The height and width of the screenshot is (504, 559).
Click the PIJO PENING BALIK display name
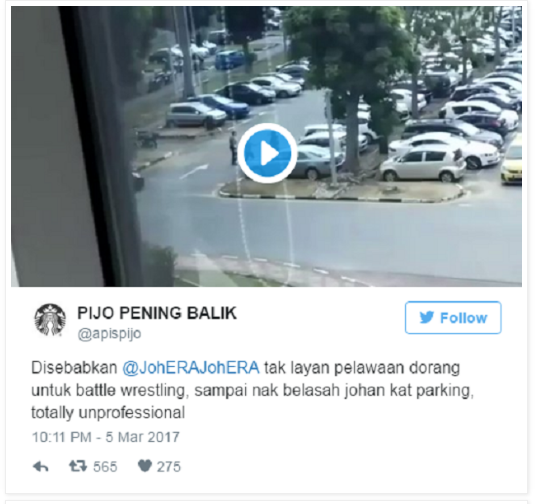pos(157,313)
